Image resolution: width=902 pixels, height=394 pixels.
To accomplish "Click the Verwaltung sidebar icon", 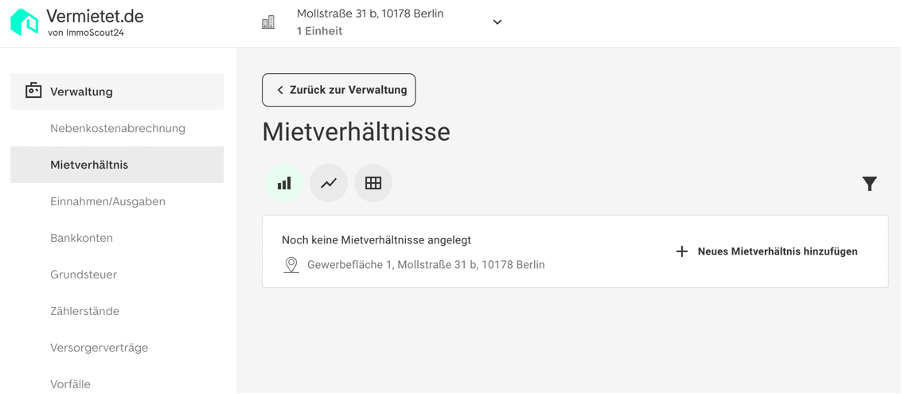I will [x=33, y=91].
